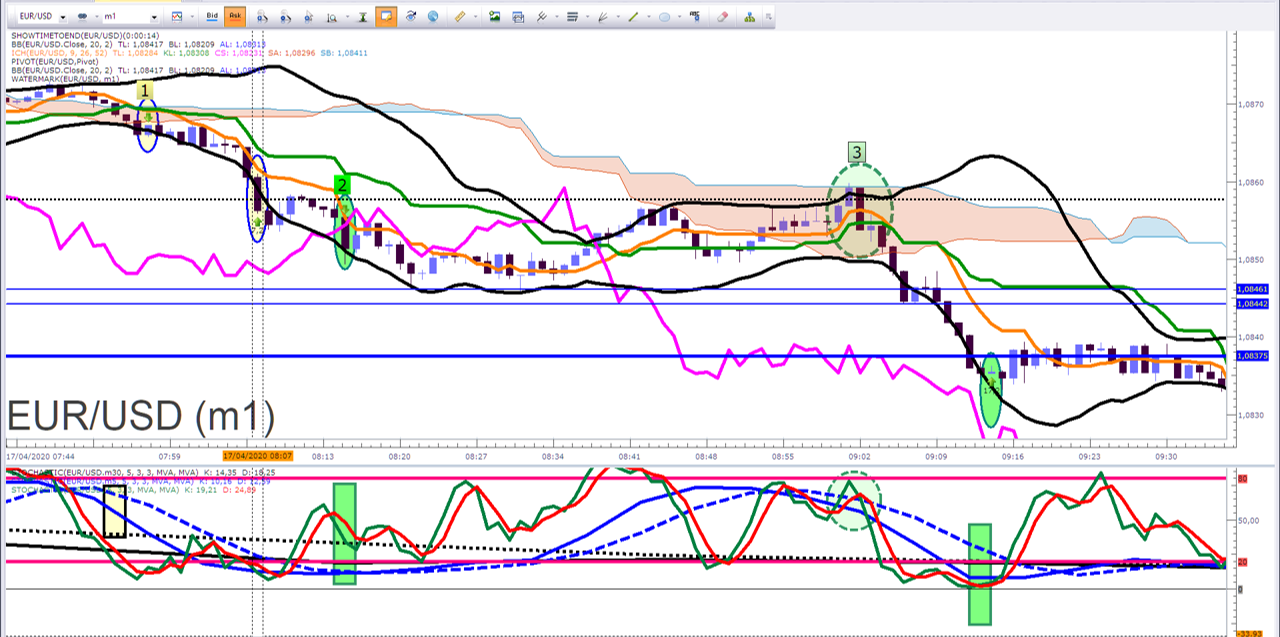
Task: Click the 08:34 label on time axis
Action: (x=553, y=456)
